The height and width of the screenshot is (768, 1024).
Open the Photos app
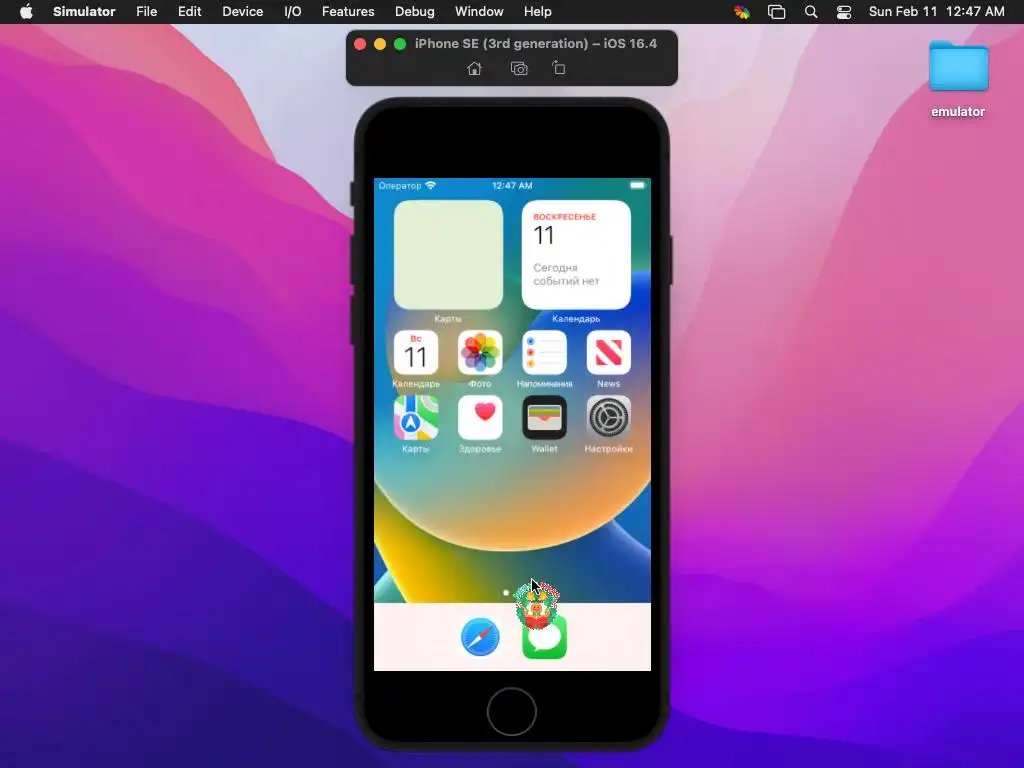coord(480,353)
